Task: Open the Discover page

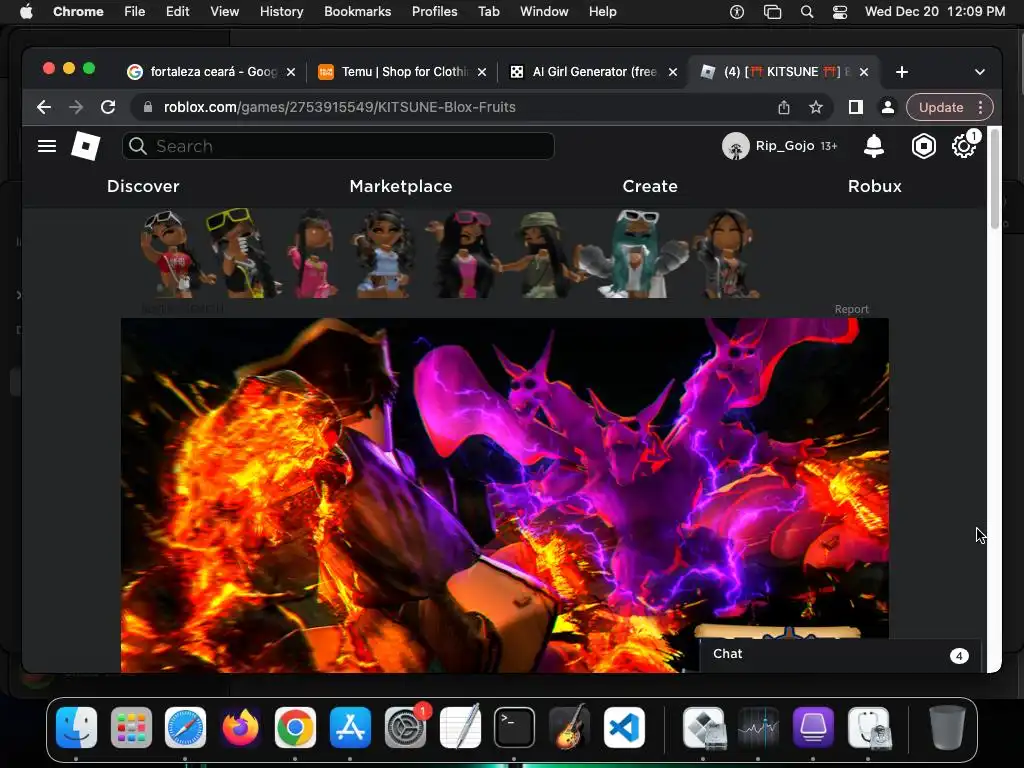Action: [x=143, y=186]
